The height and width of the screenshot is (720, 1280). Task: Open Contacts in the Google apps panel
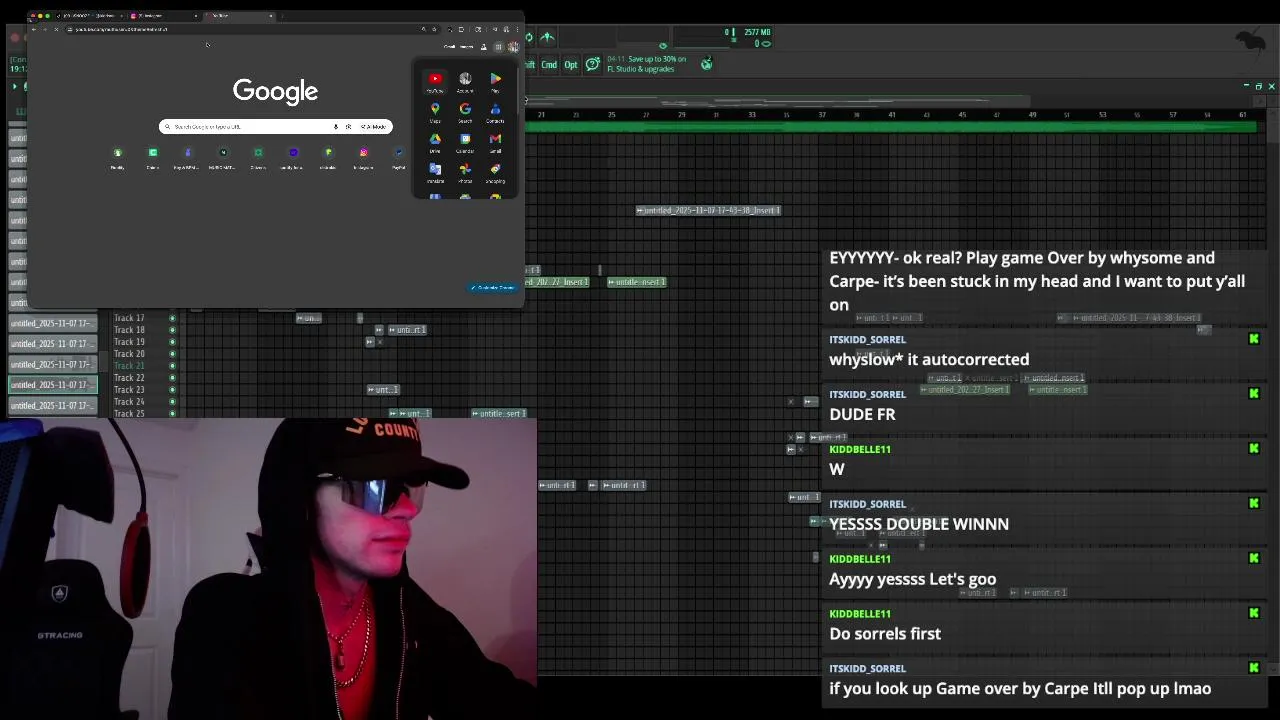(x=495, y=112)
